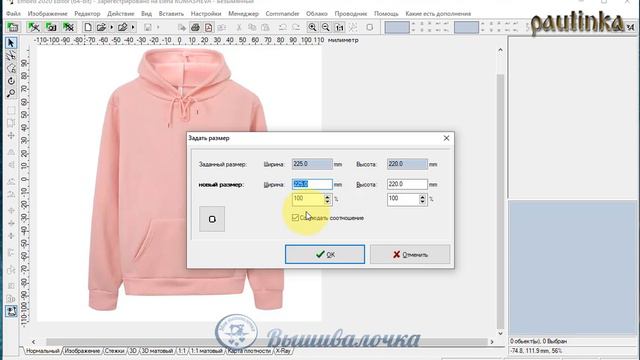Click the scissors cut icon in top toolbar
Viewport: 640px width, 360px height.
[x=239, y=27]
